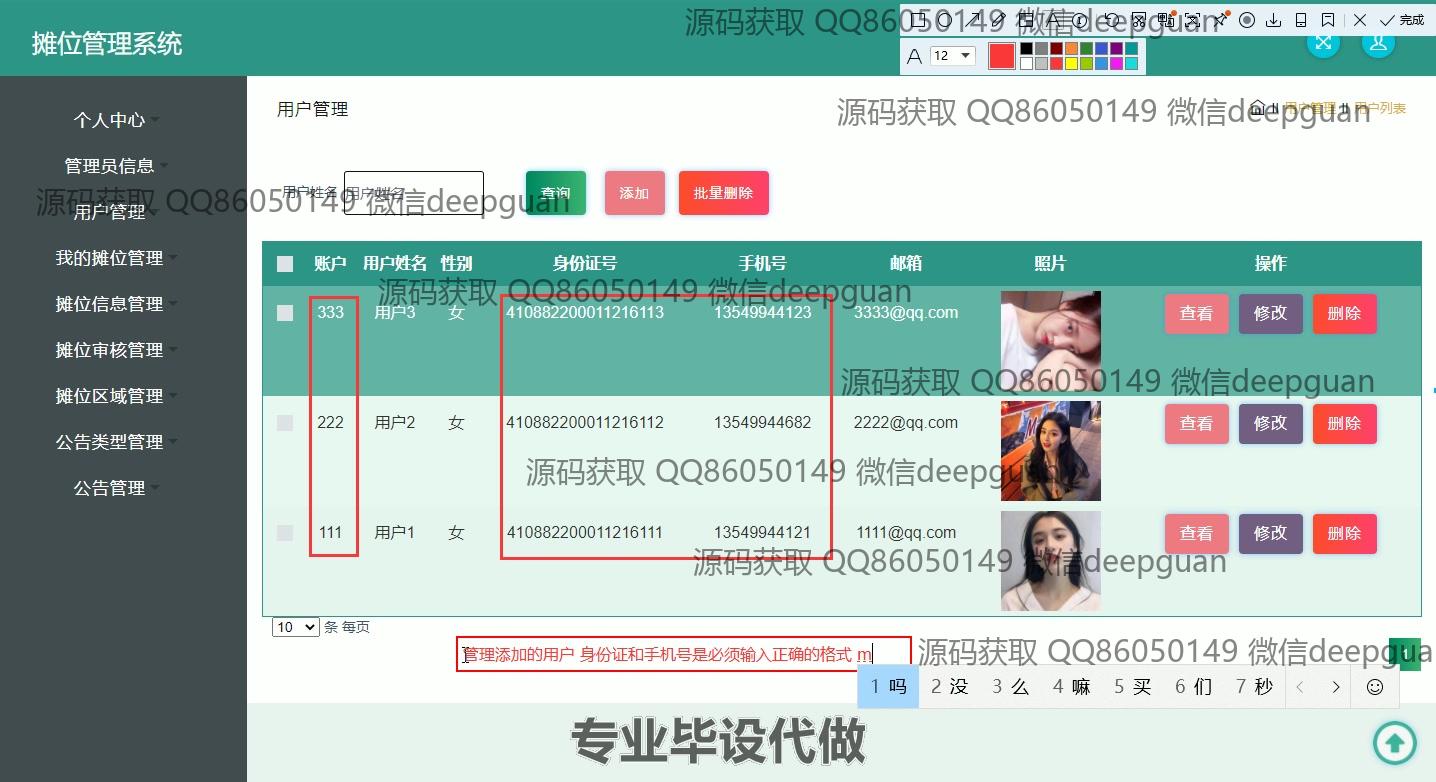The image size is (1436, 782).
Task: Open the emoji face in IME bar
Action: (x=1375, y=687)
